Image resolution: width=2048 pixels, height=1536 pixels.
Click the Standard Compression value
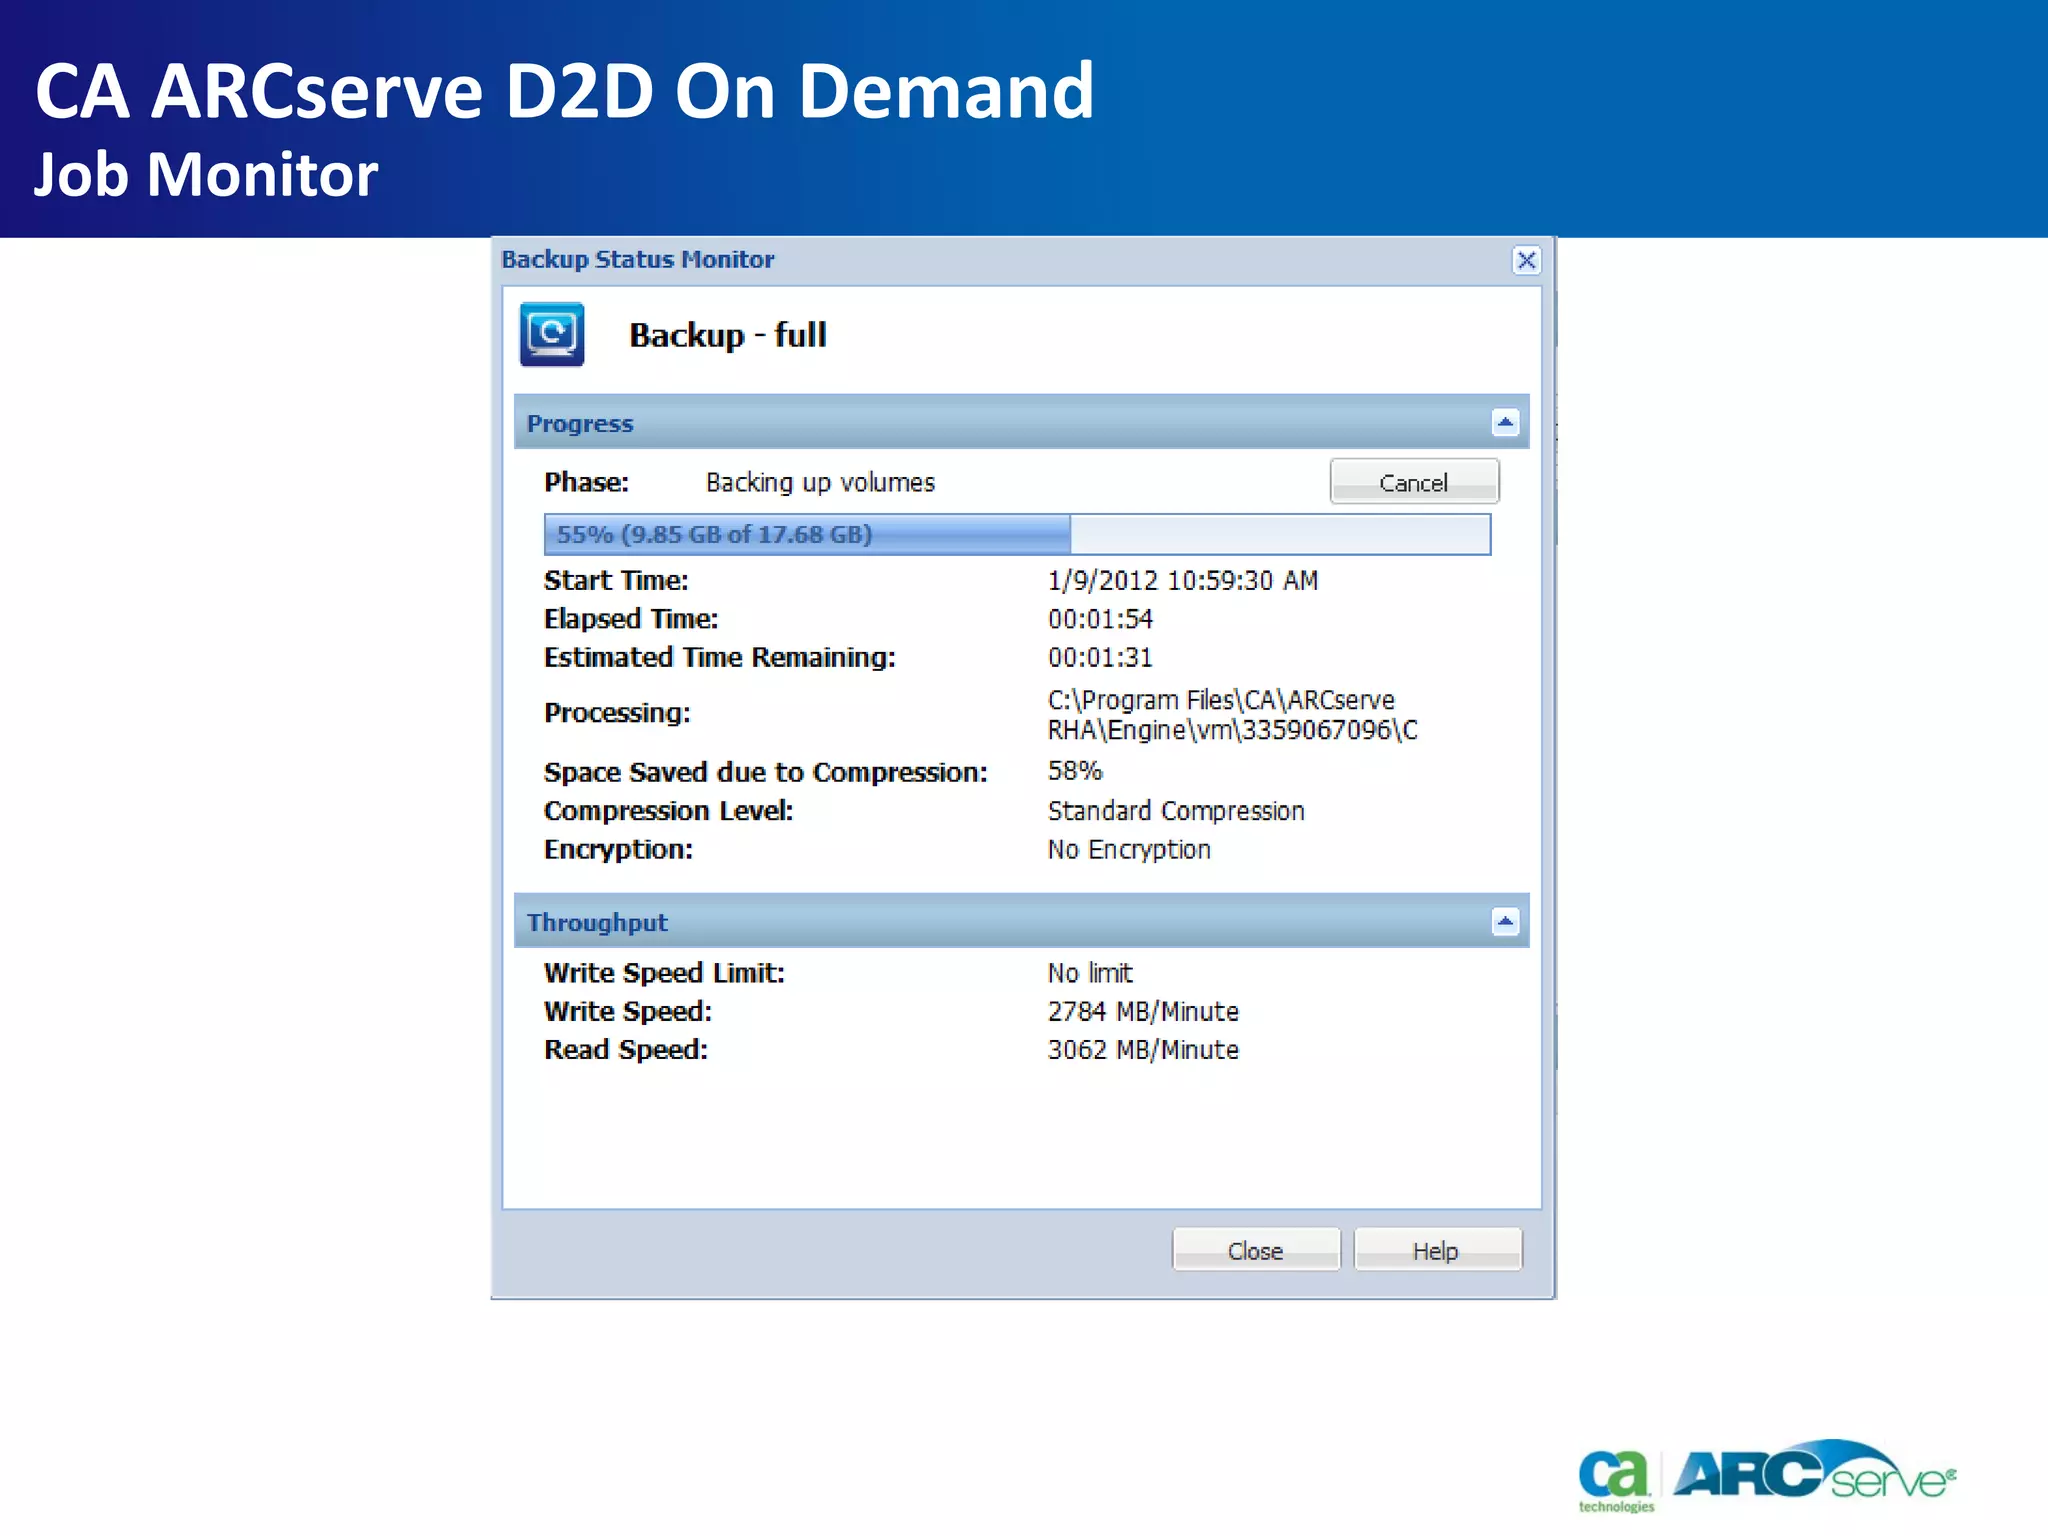1176,810
